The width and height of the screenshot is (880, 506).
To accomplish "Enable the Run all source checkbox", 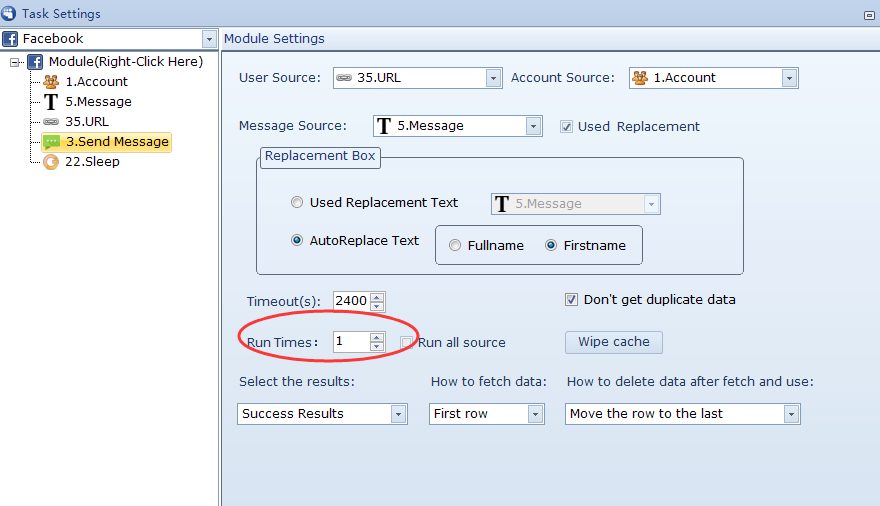I will pyautogui.click(x=407, y=343).
